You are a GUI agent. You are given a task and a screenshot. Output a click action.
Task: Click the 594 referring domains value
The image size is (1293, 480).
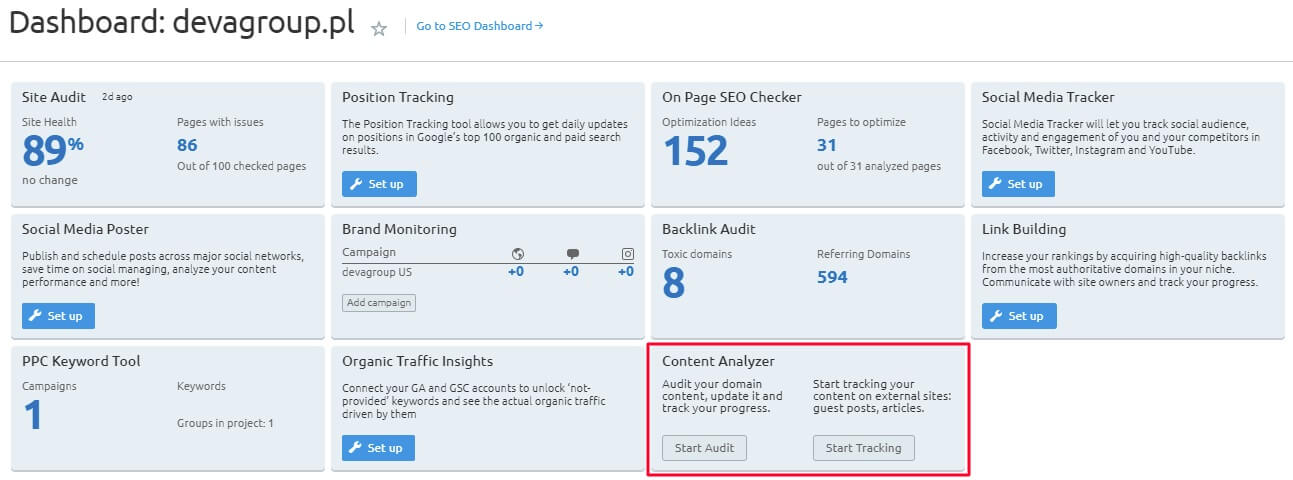coord(832,277)
